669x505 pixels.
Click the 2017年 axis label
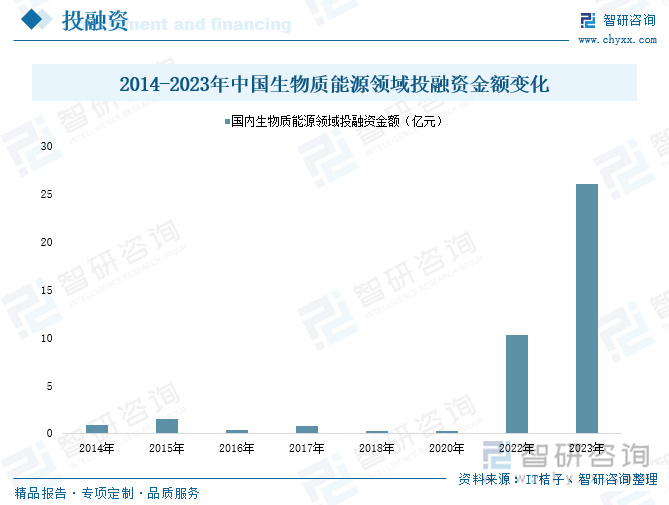pyautogui.click(x=306, y=448)
